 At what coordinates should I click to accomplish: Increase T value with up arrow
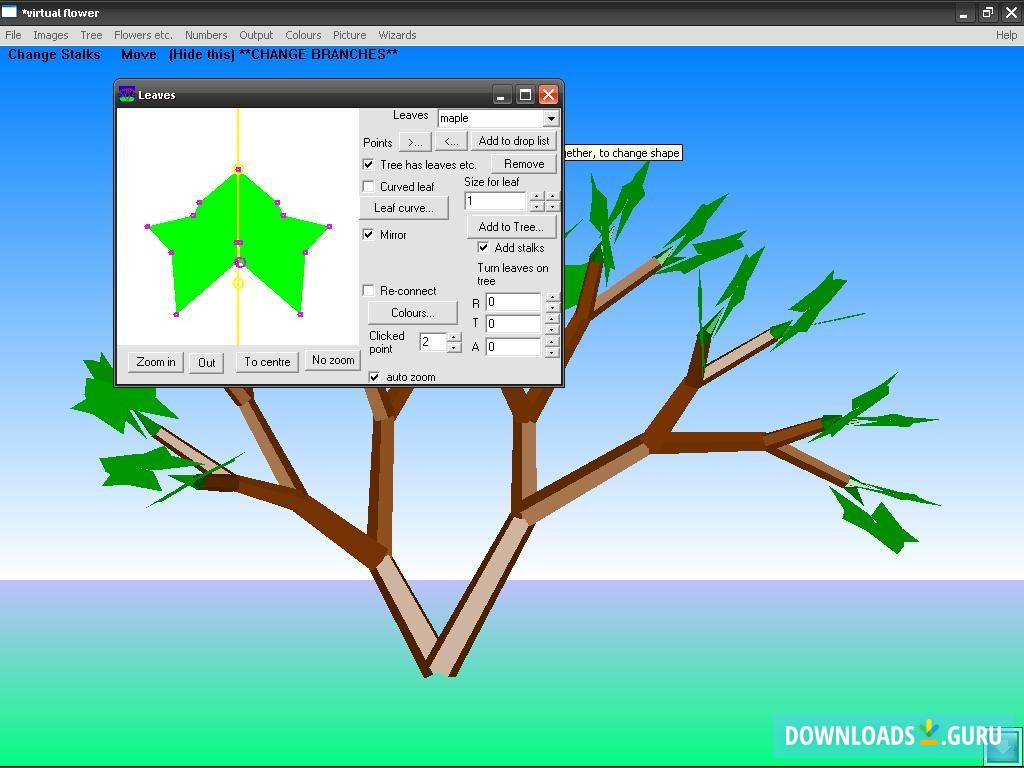point(552,319)
